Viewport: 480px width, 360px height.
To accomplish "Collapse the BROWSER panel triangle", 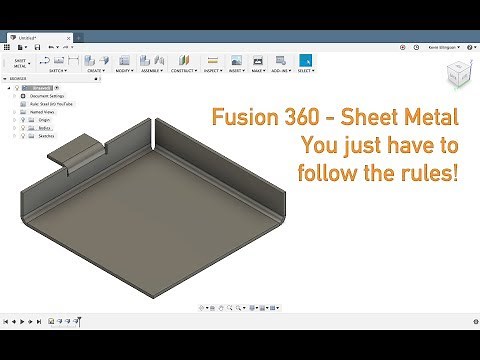I will [5, 79].
